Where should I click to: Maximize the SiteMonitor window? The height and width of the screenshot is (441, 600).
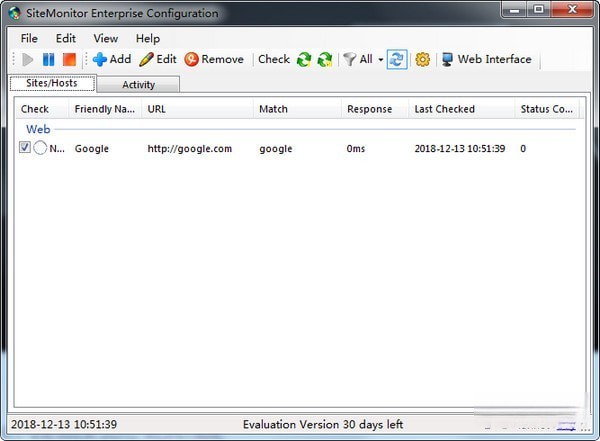tap(539, 9)
